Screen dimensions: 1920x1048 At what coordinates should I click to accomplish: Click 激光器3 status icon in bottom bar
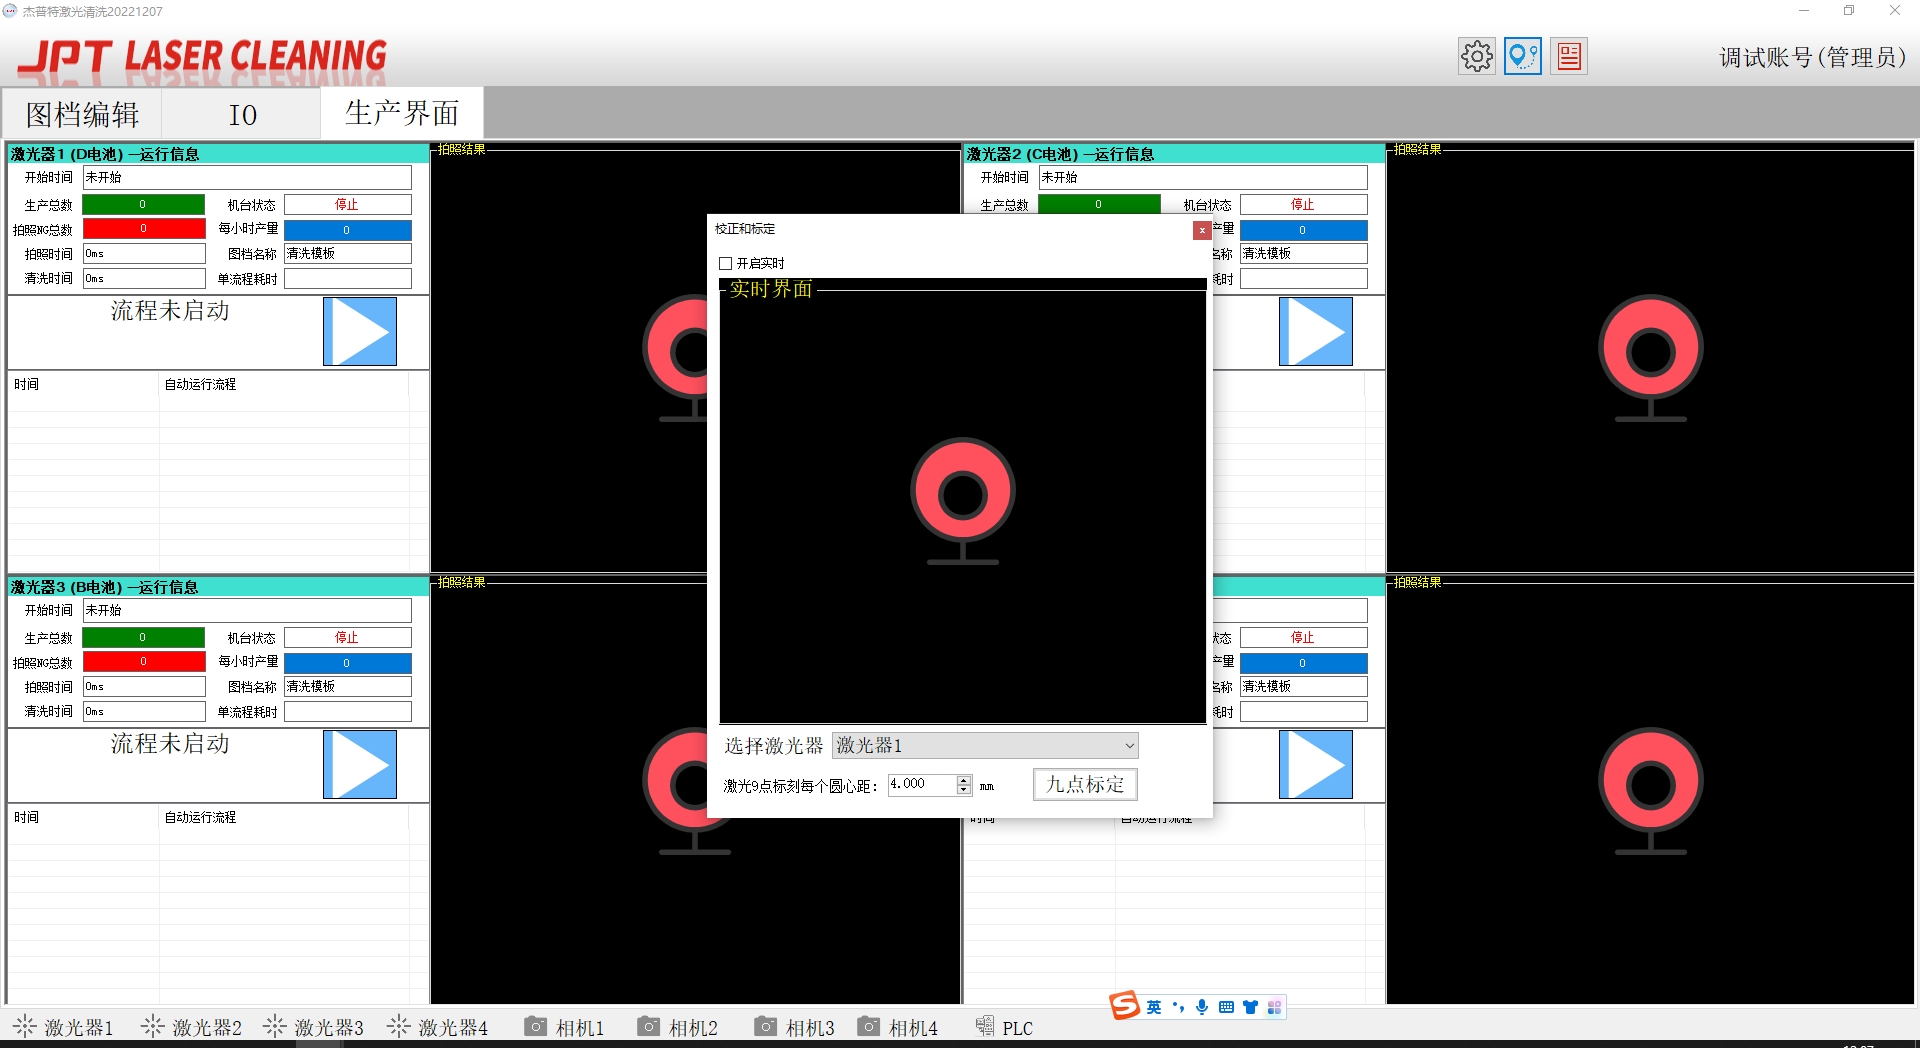[x=274, y=1026]
